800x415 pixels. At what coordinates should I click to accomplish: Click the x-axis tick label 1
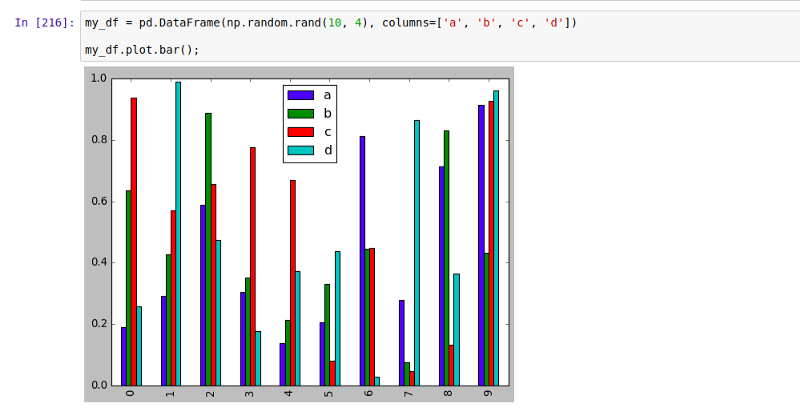(170, 393)
